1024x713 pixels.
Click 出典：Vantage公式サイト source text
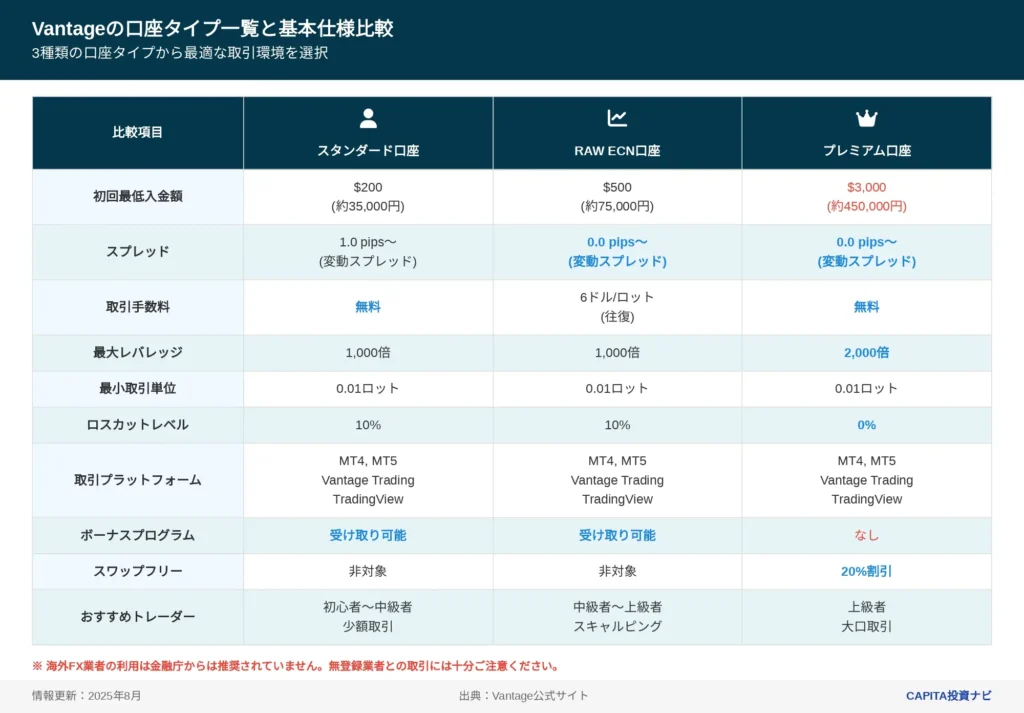click(x=523, y=695)
